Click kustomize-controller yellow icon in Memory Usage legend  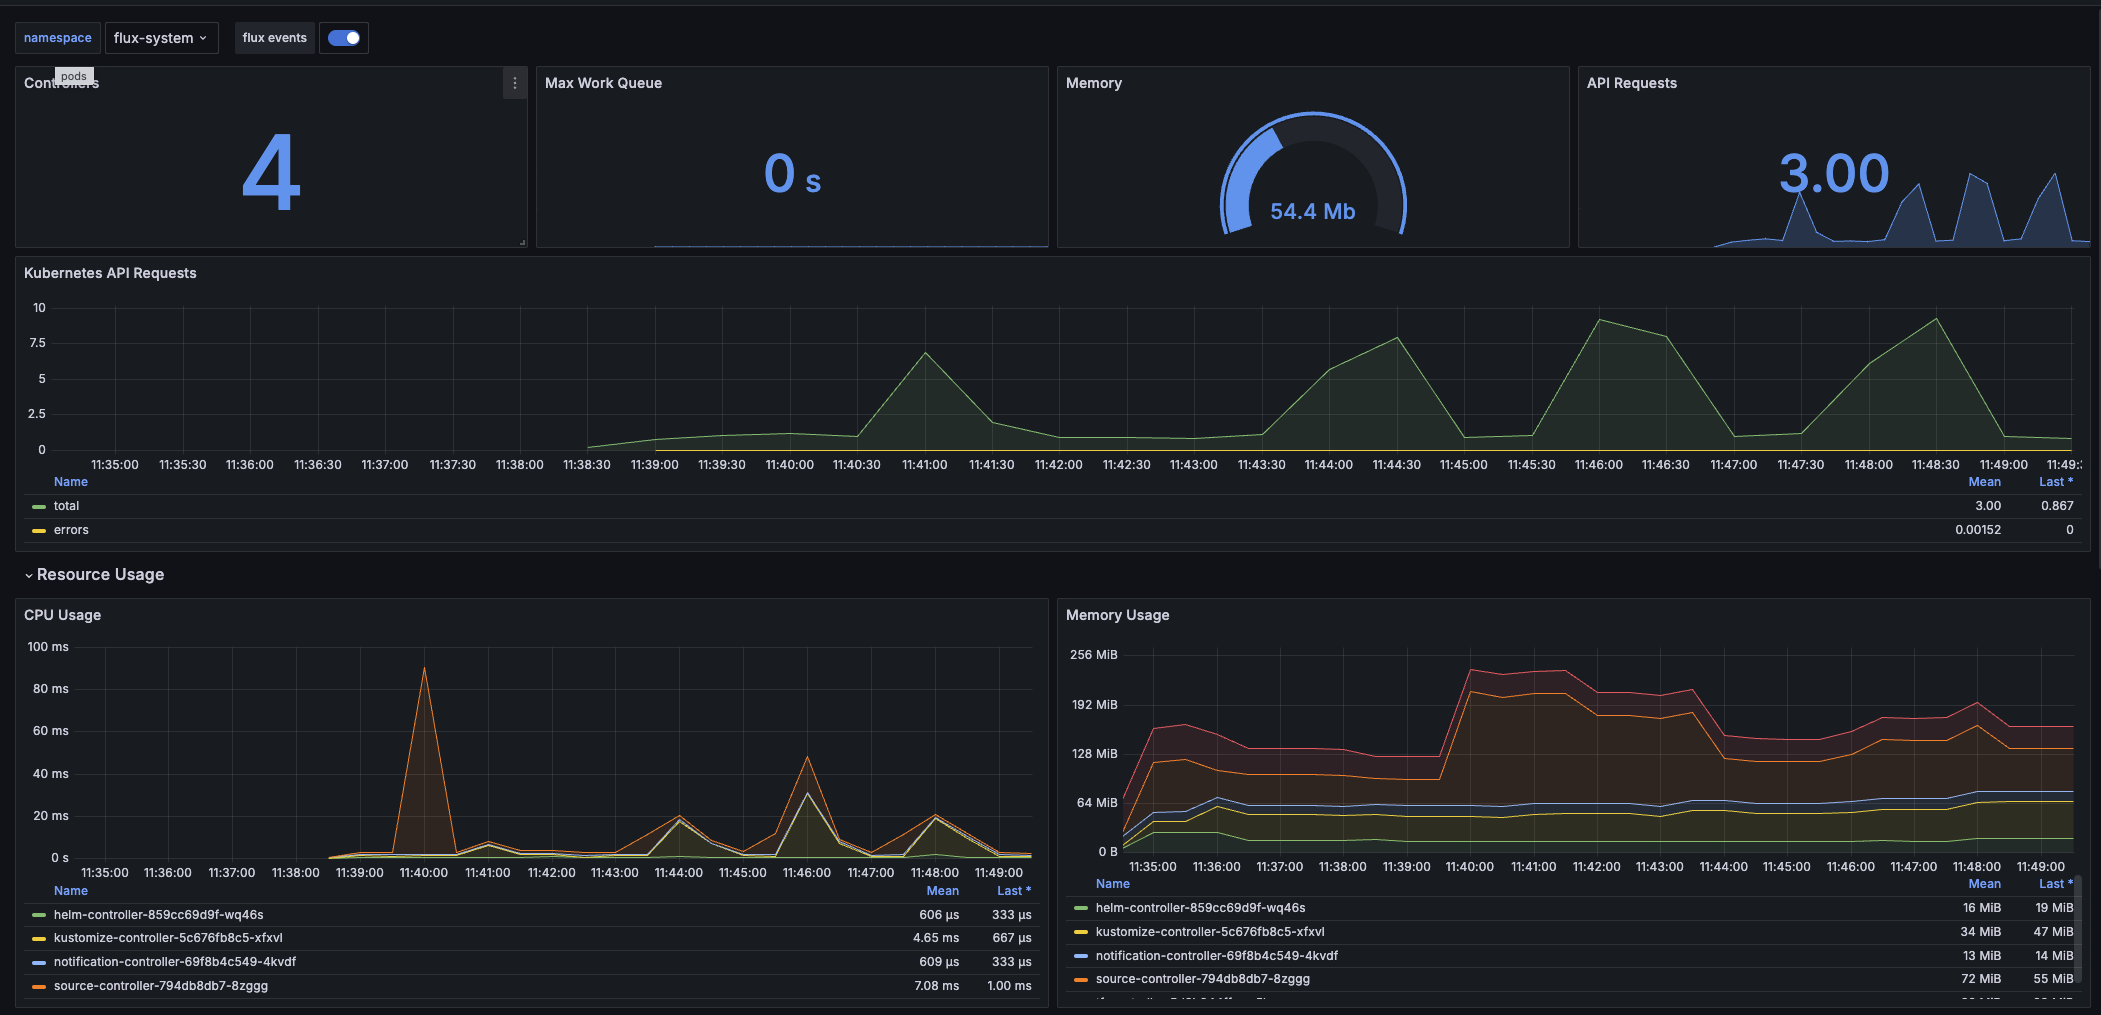pos(1080,932)
